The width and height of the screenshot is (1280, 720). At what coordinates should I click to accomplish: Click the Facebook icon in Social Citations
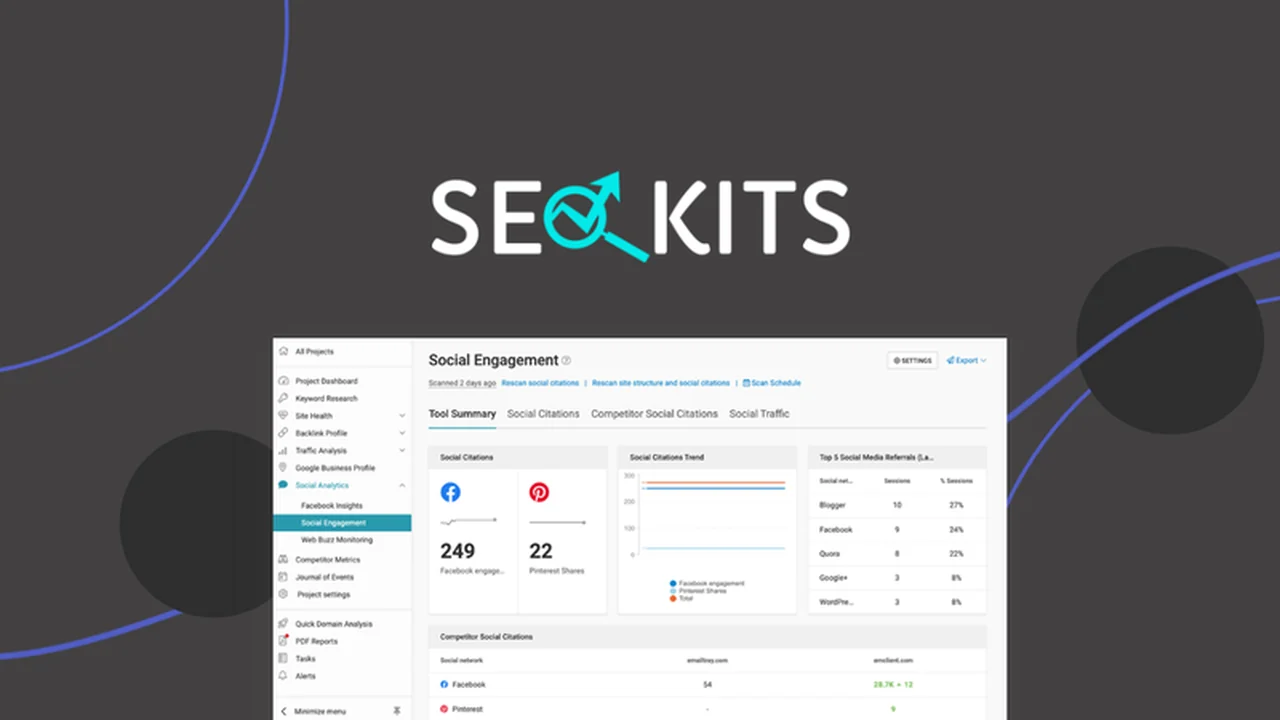[450, 492]
